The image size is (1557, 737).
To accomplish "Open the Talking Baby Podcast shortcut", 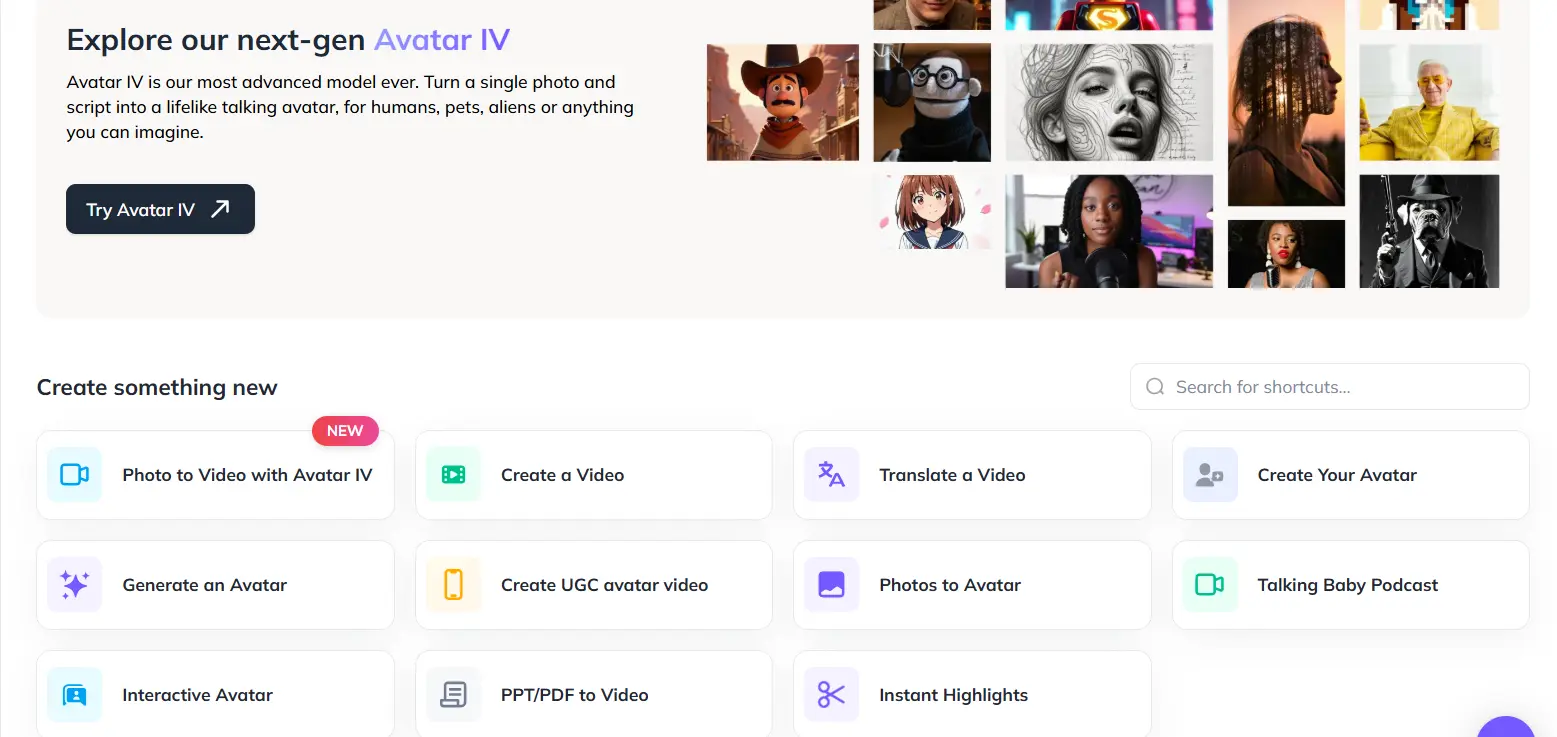I will click(x=1351, y=585).
